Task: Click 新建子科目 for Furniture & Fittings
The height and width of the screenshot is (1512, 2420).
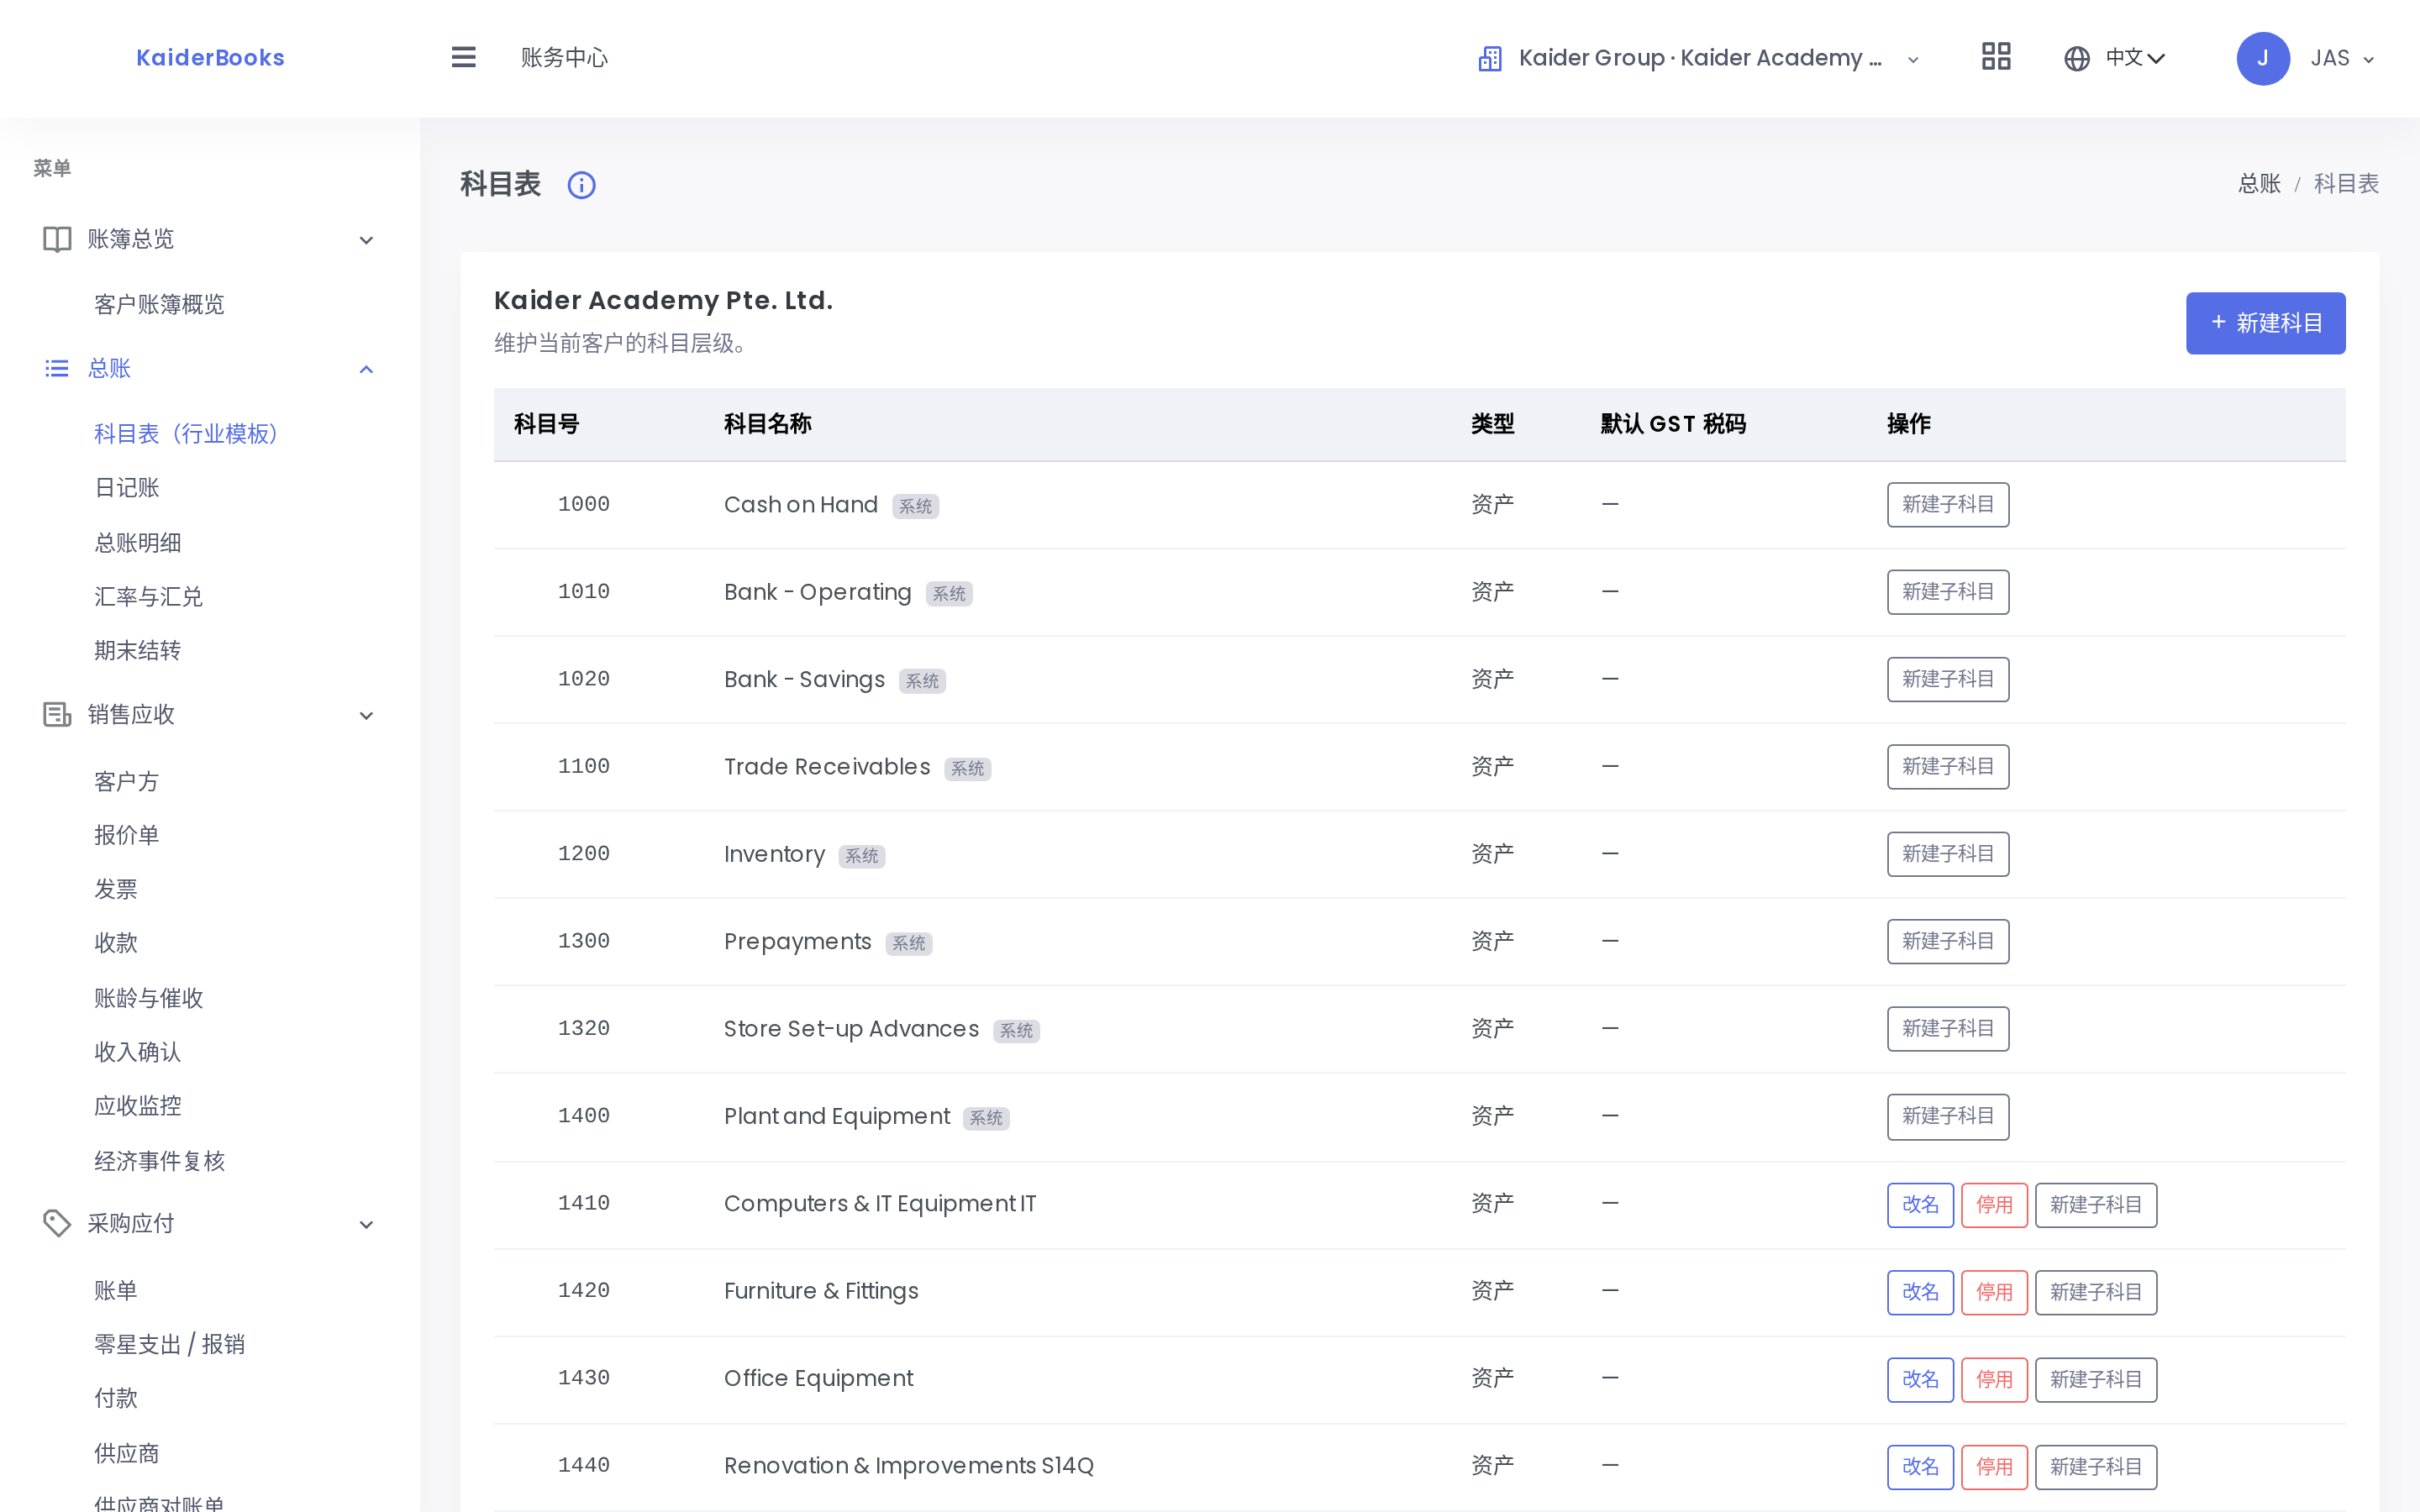Action: coord(2096,1292)
